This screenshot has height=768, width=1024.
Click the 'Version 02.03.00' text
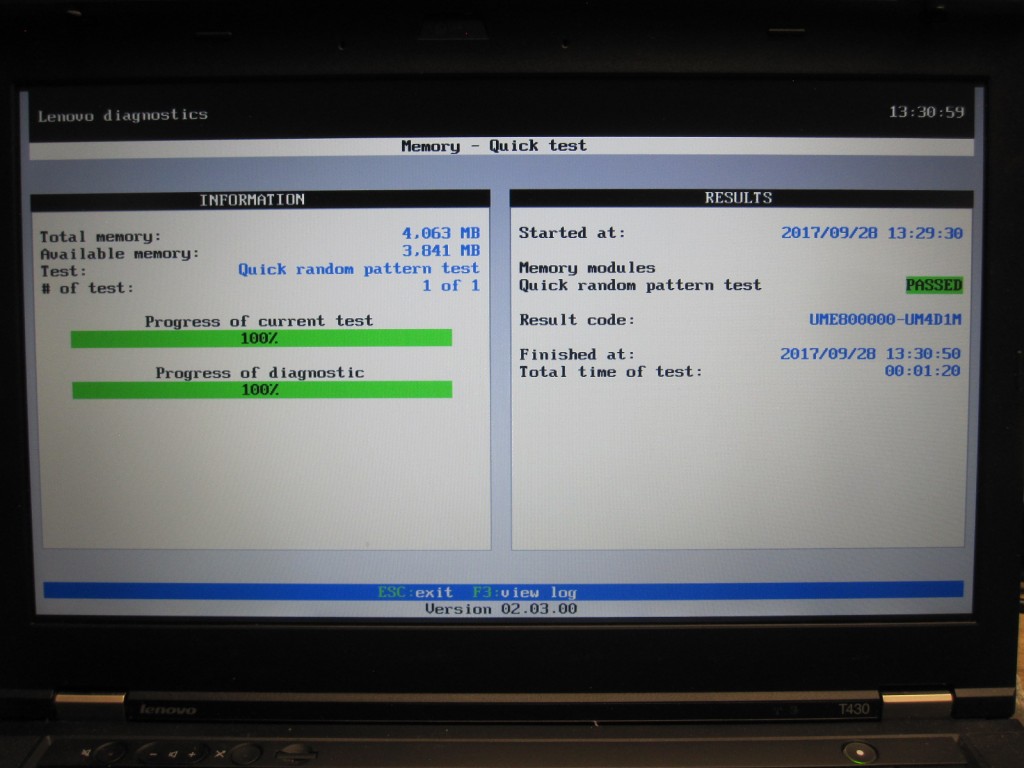pos(501,609)
